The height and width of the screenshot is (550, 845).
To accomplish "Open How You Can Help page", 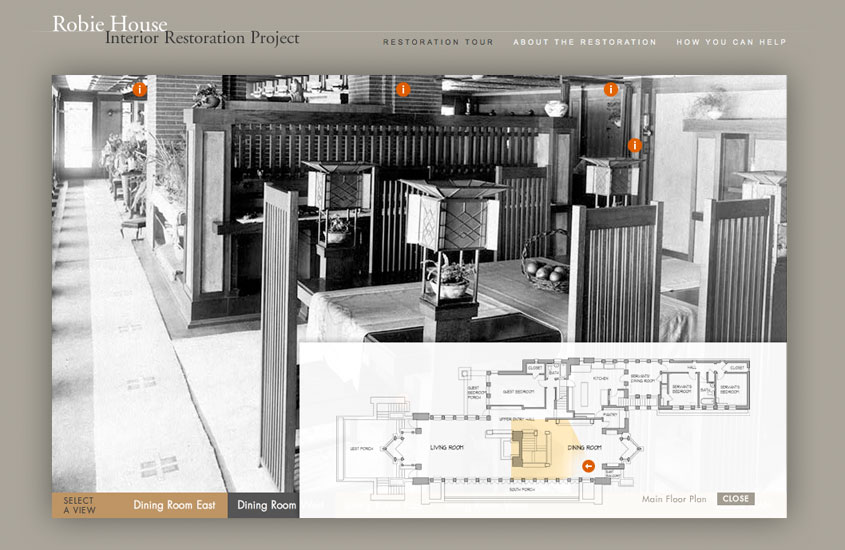I will tap(731, 42).
